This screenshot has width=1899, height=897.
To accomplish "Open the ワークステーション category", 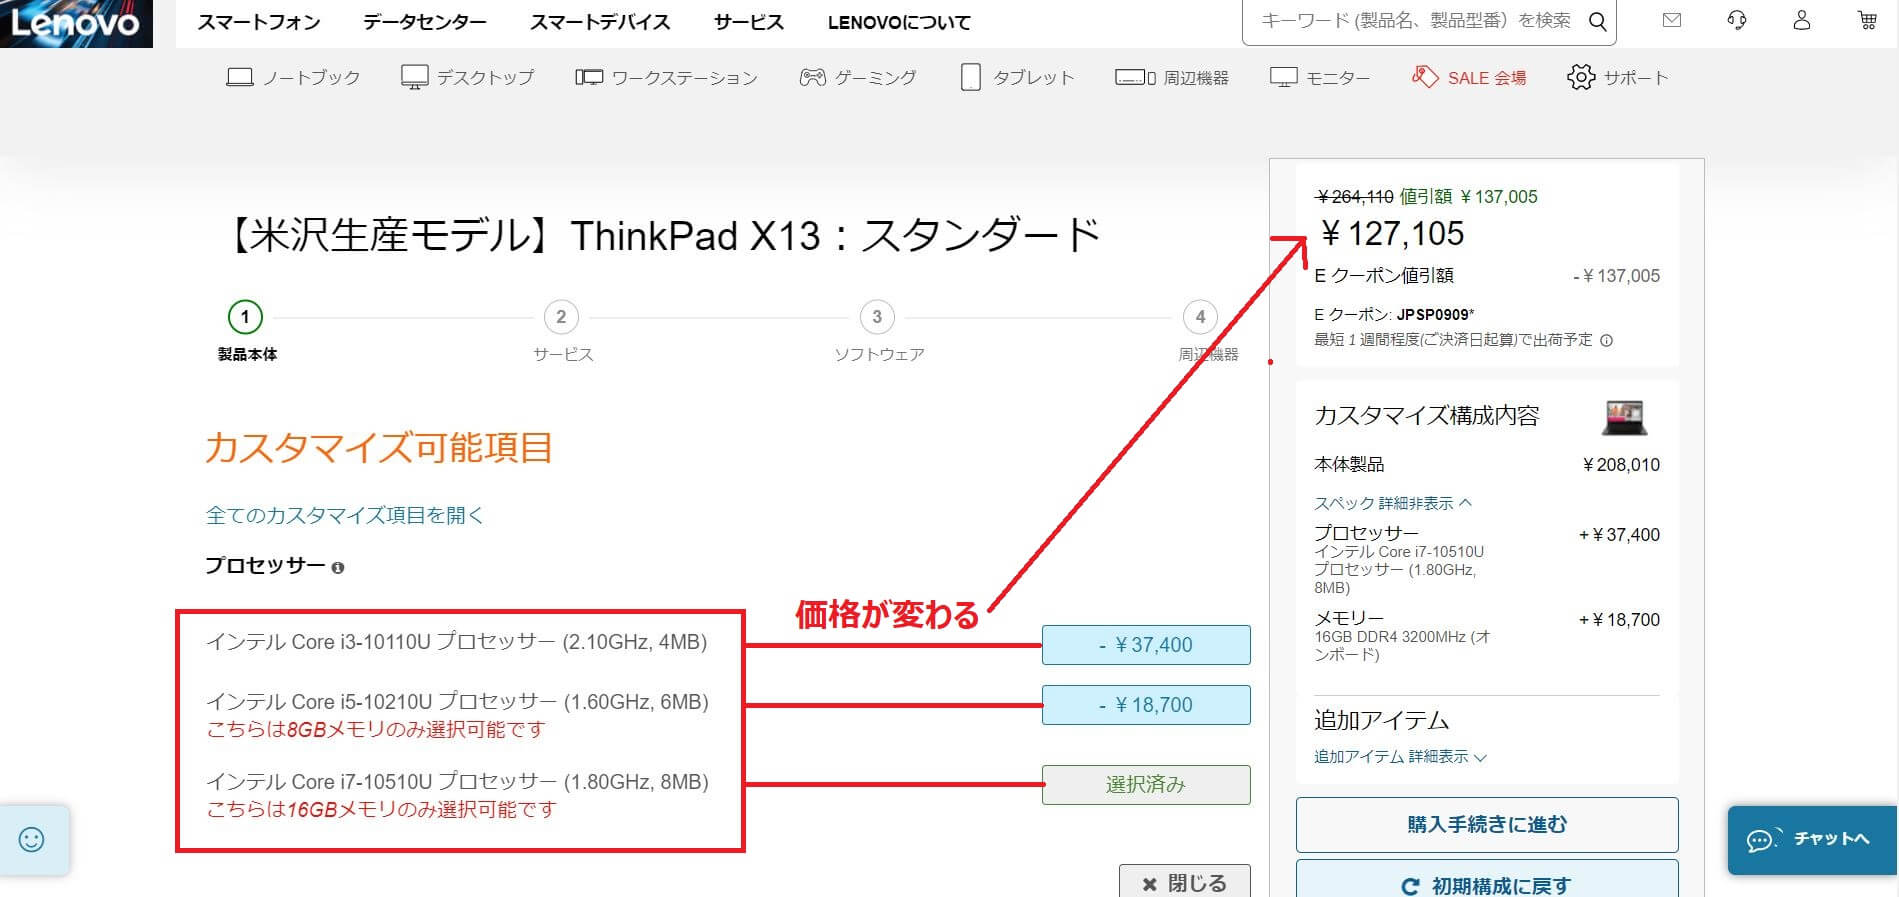I will click(x=685, y=77).
